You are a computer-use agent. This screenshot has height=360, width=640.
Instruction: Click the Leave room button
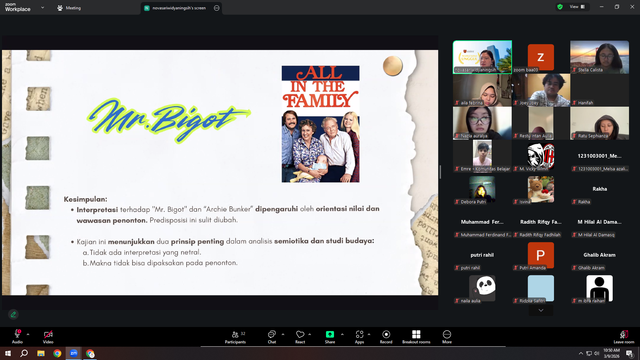[624, 337]
